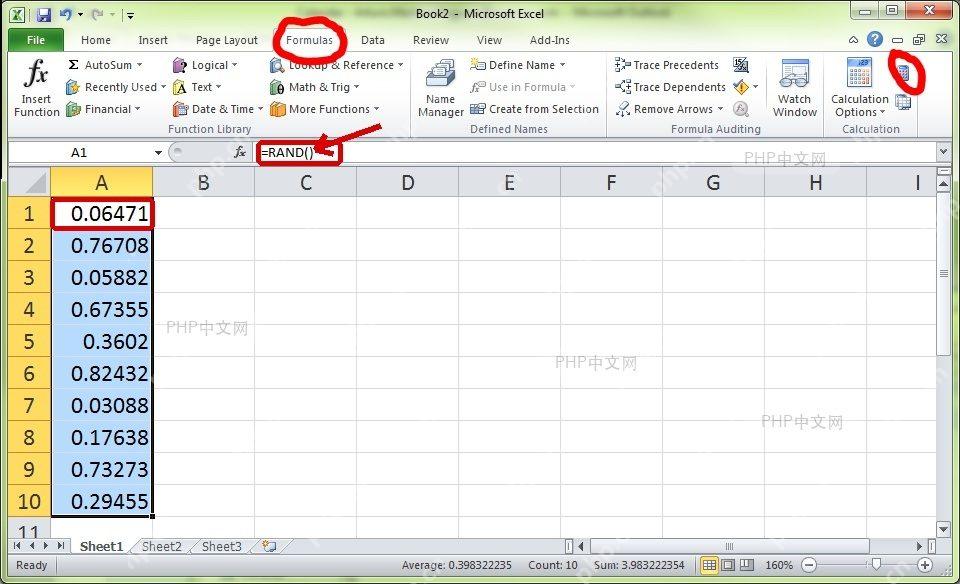Click the Name Box showing A1
The width and height of the screenshot is (960, 584).
pyautogui.click(x=80, y=152)
